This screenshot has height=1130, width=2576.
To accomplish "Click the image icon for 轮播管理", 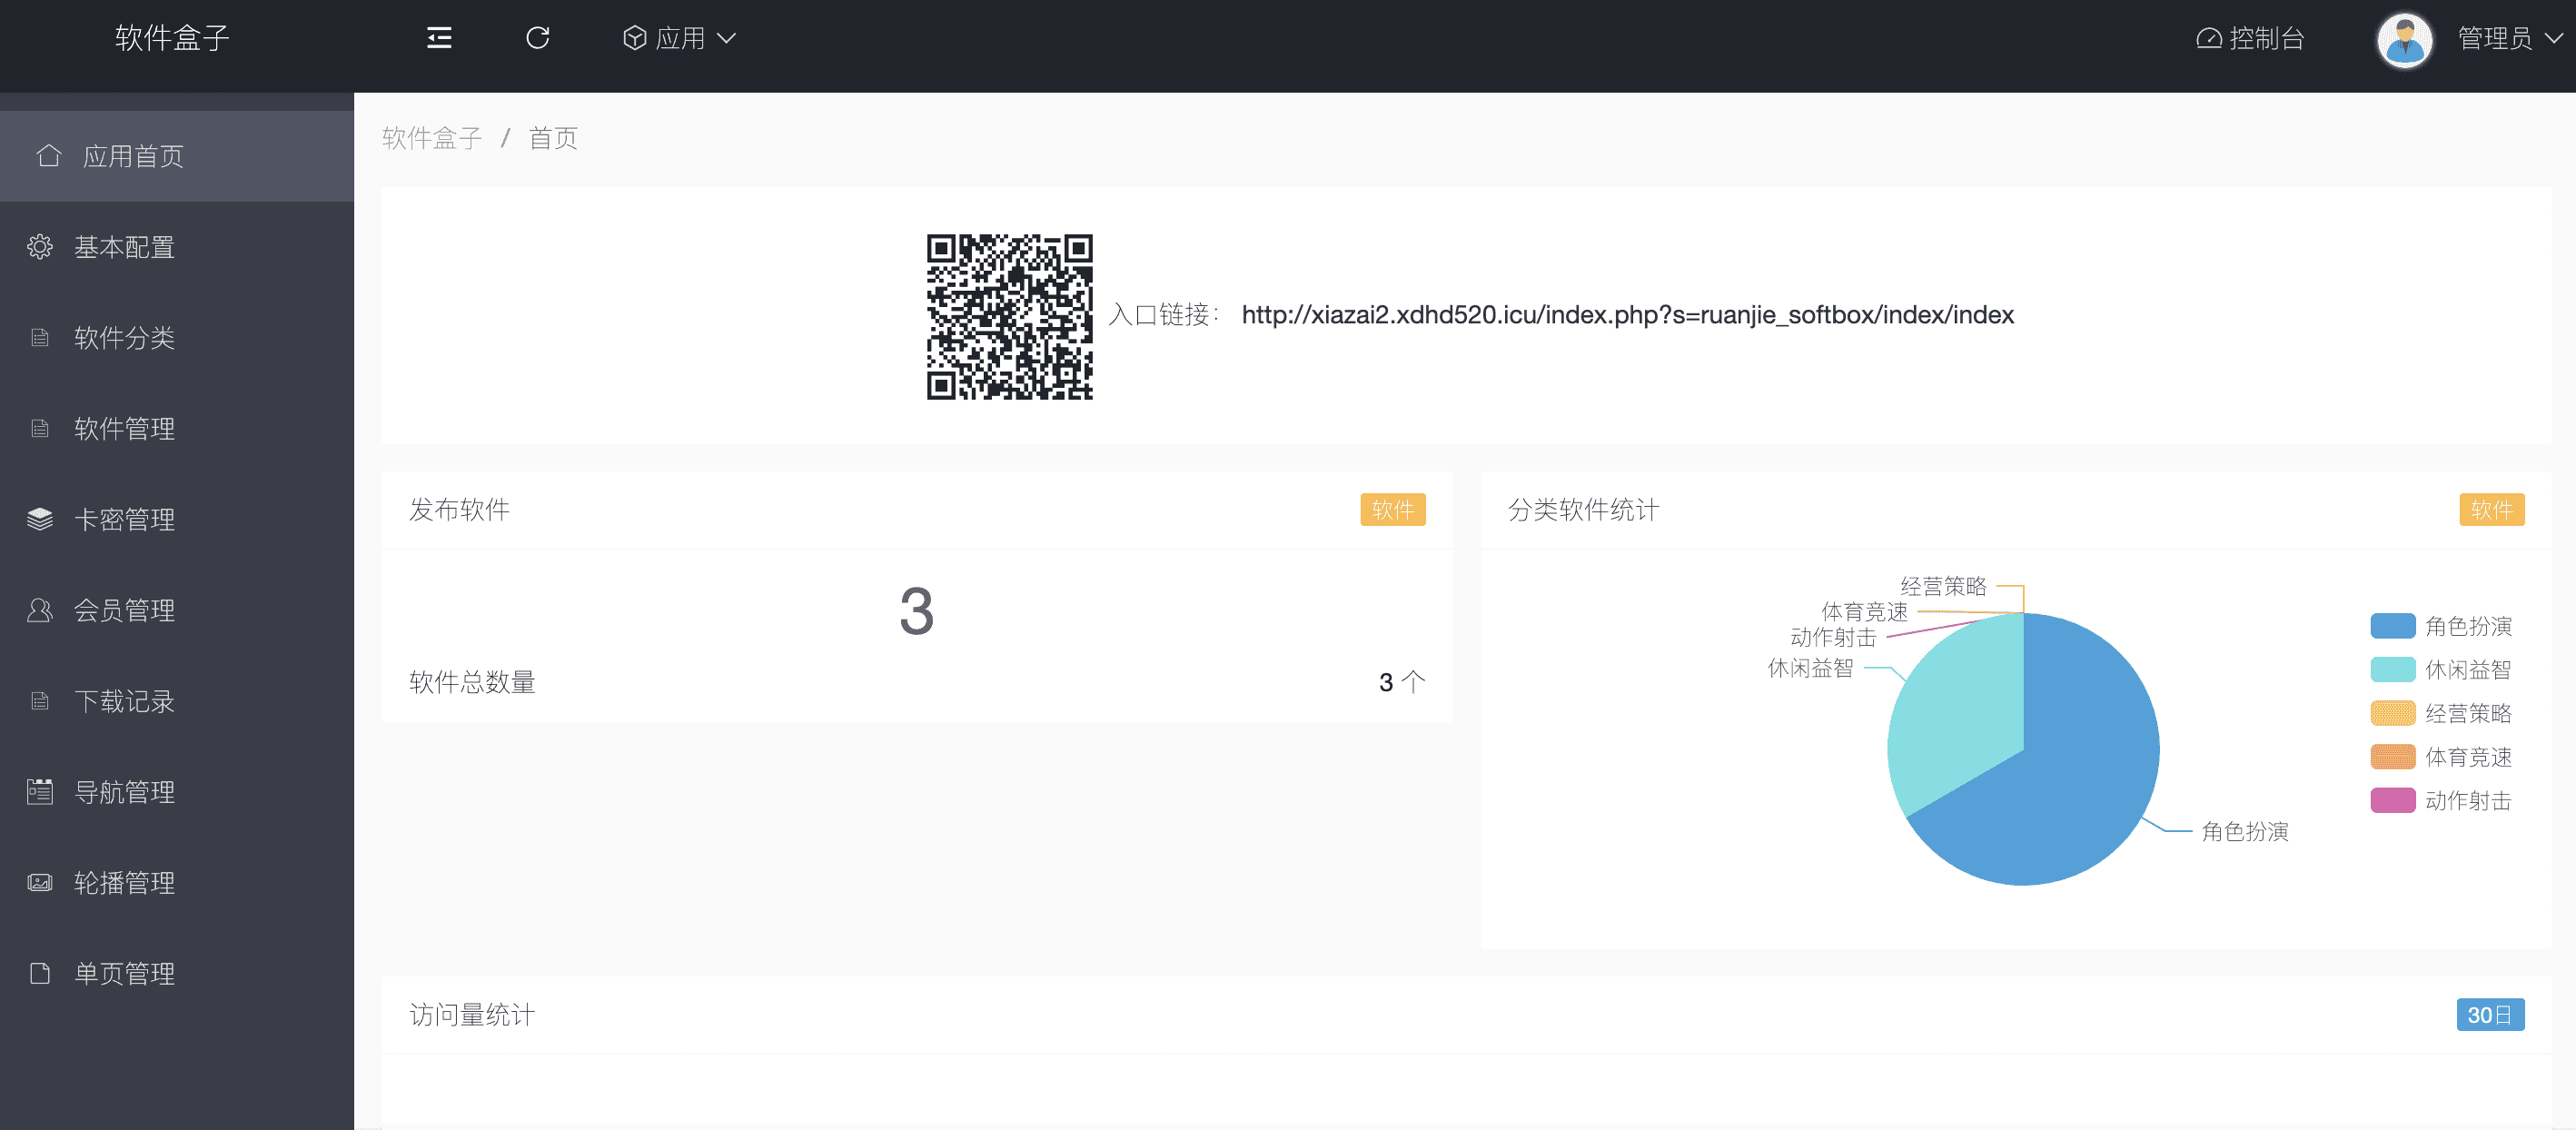I will tap(40, 883).
